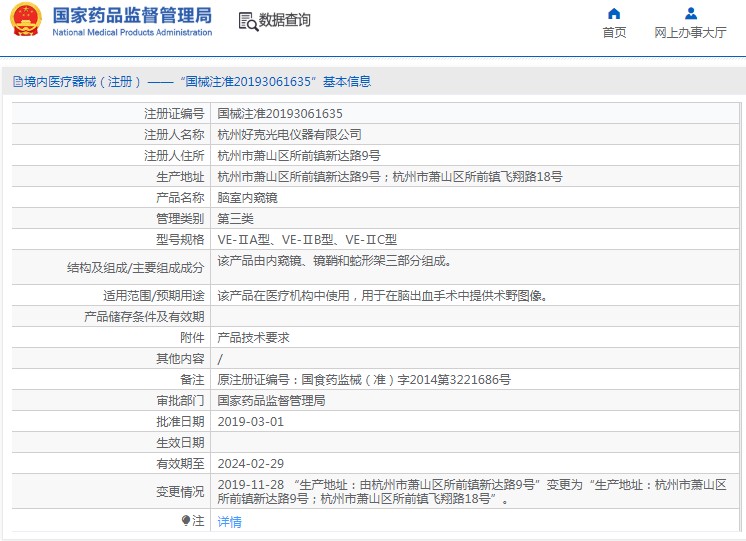This screenshot has height=541, width=746.
Task: Click the 产品储存条件及有效期 label
Action: pos(144,317)
